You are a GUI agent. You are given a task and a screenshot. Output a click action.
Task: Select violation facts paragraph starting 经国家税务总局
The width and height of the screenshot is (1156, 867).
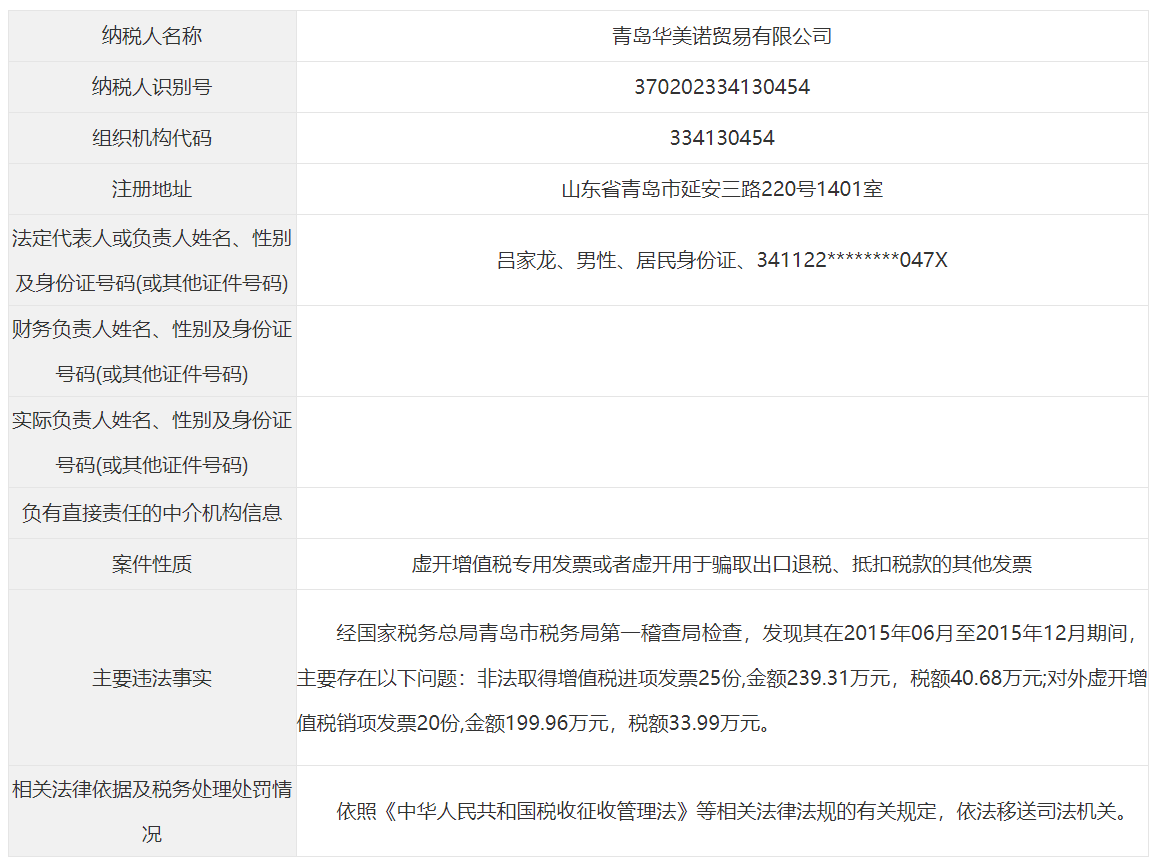[x=721, y=678]
